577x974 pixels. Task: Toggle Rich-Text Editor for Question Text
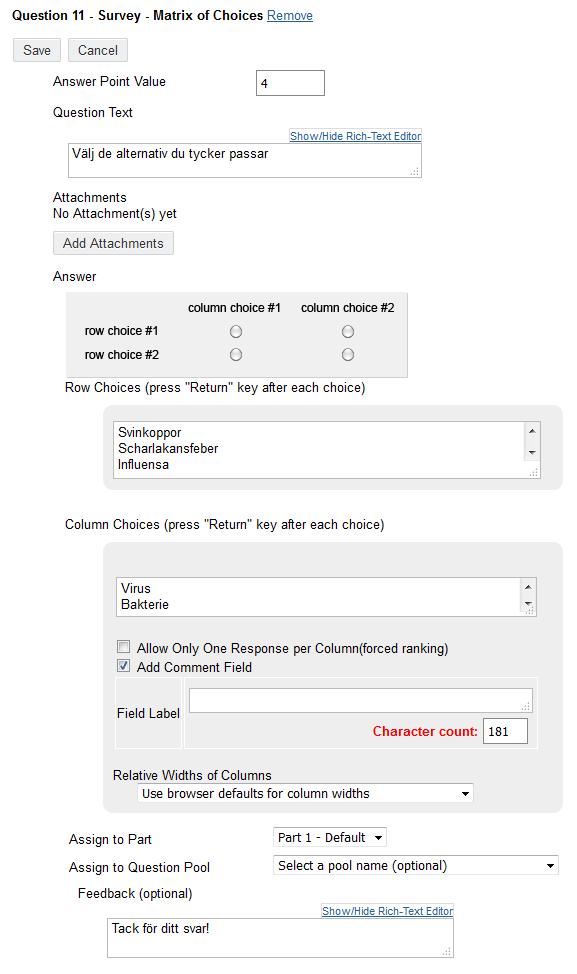click(x=355, y=136)
